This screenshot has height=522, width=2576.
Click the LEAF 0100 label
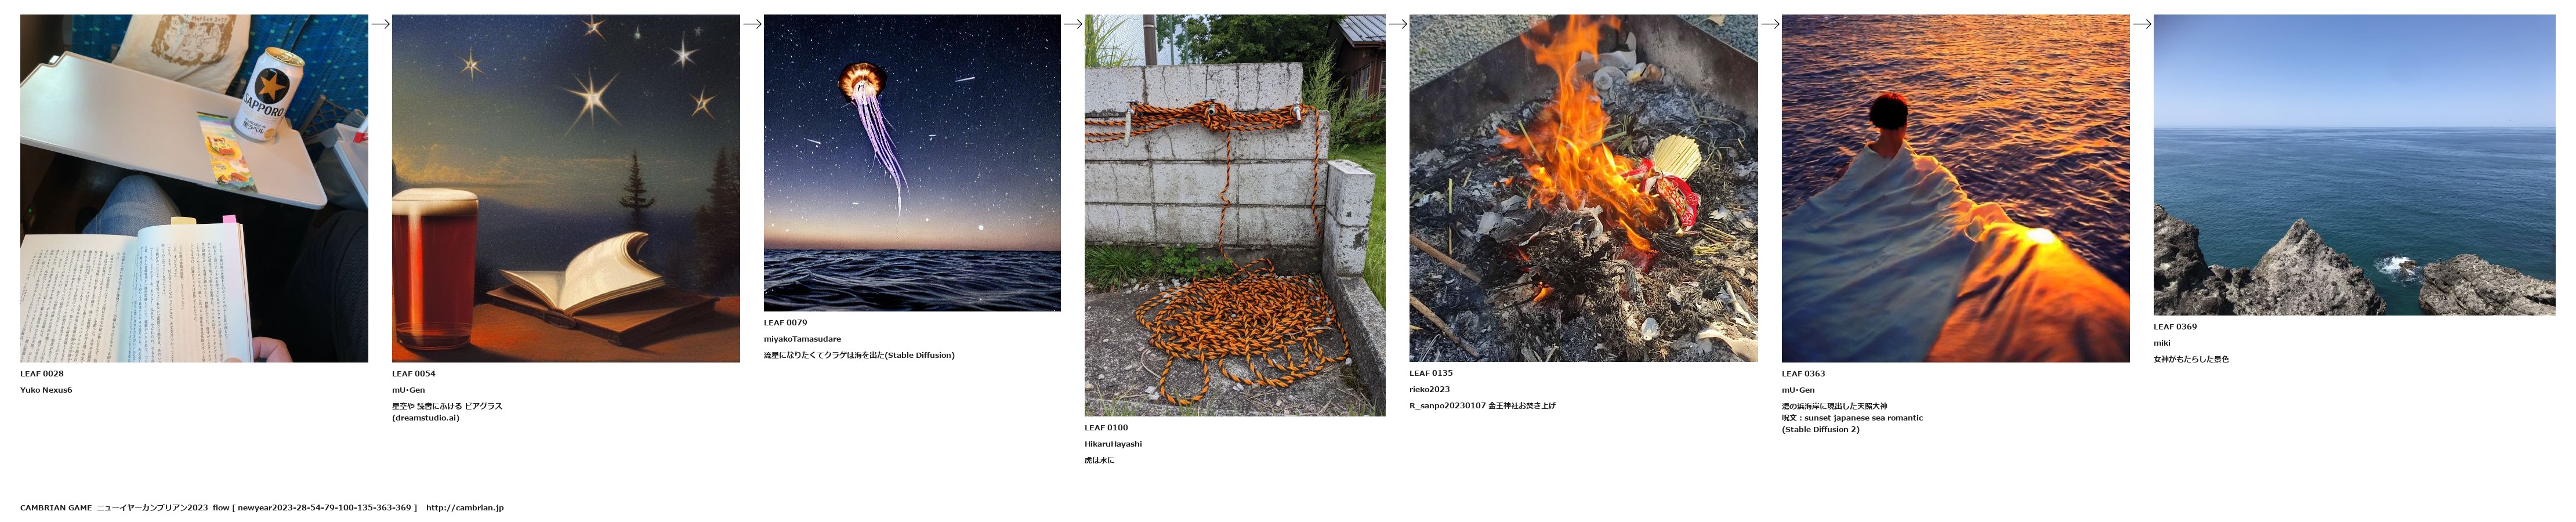(x=1106, y=428)
